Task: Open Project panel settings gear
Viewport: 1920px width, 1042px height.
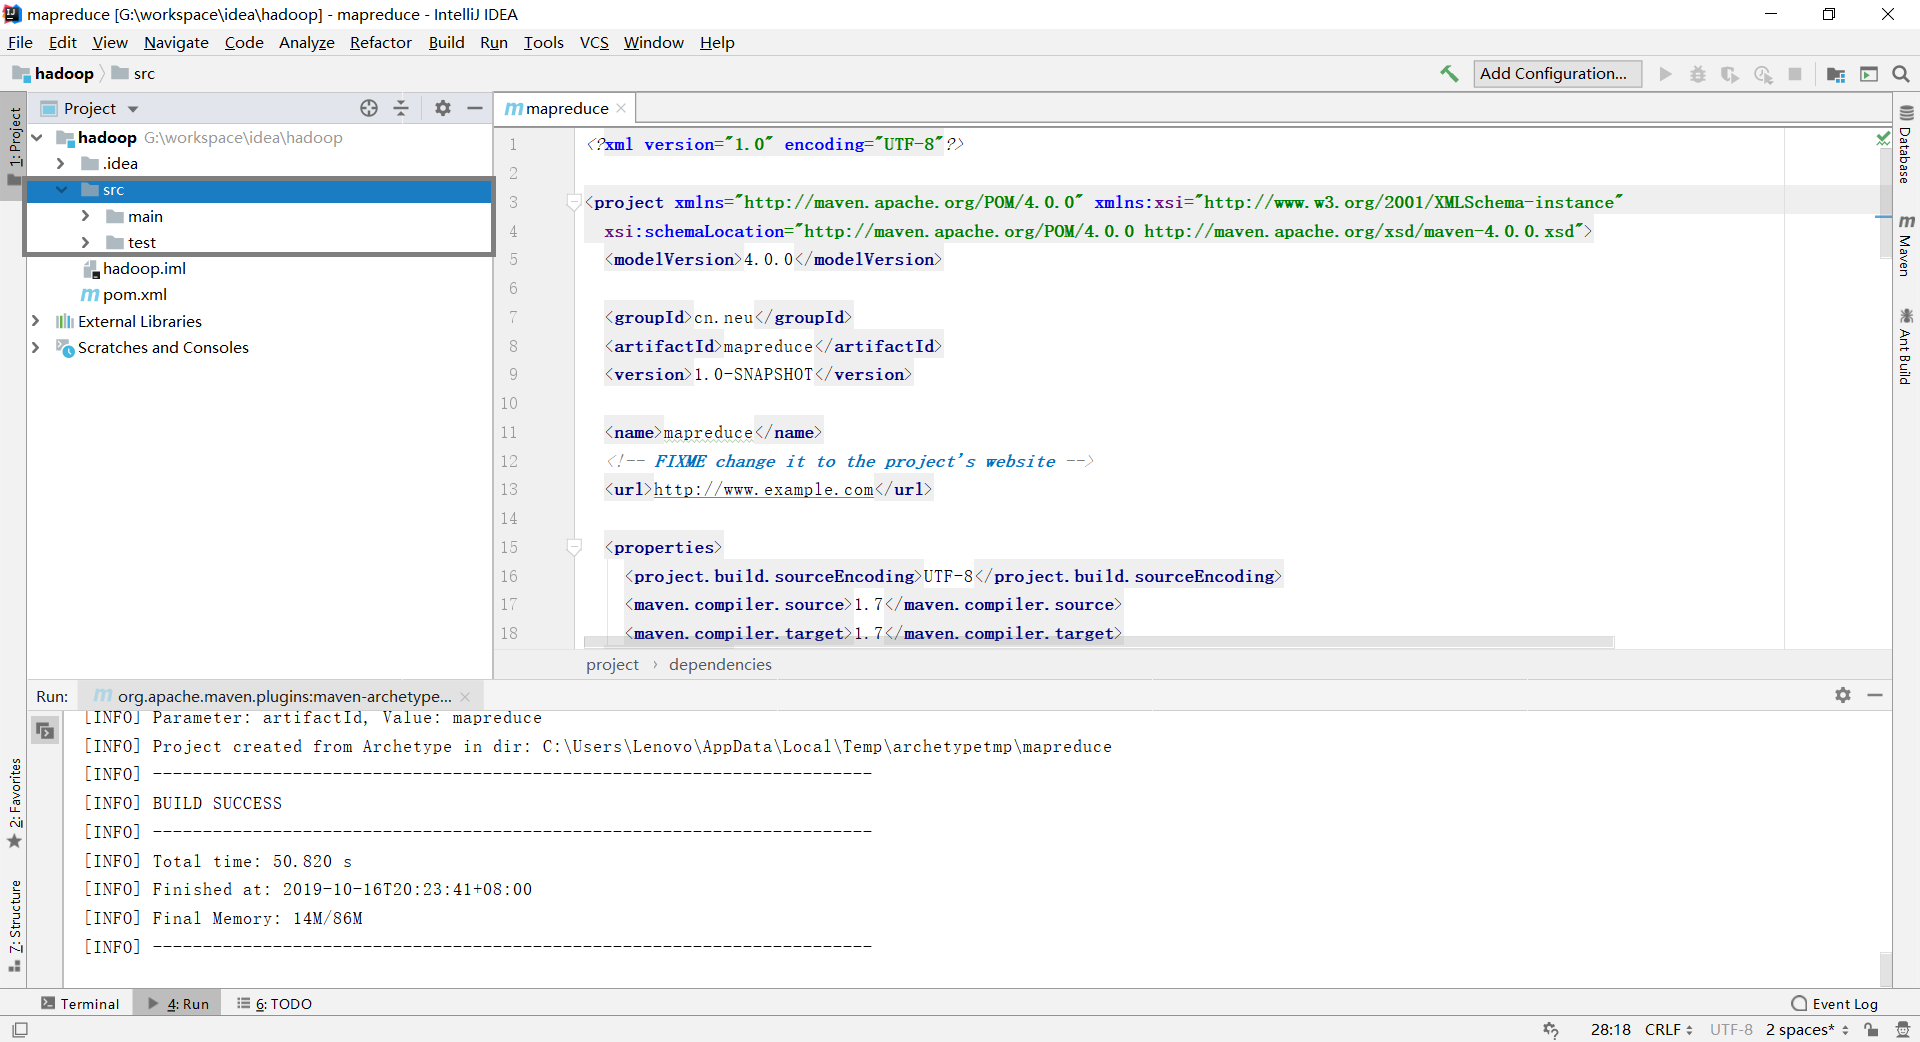Action: pyautogui.click(x=443, y=108)
